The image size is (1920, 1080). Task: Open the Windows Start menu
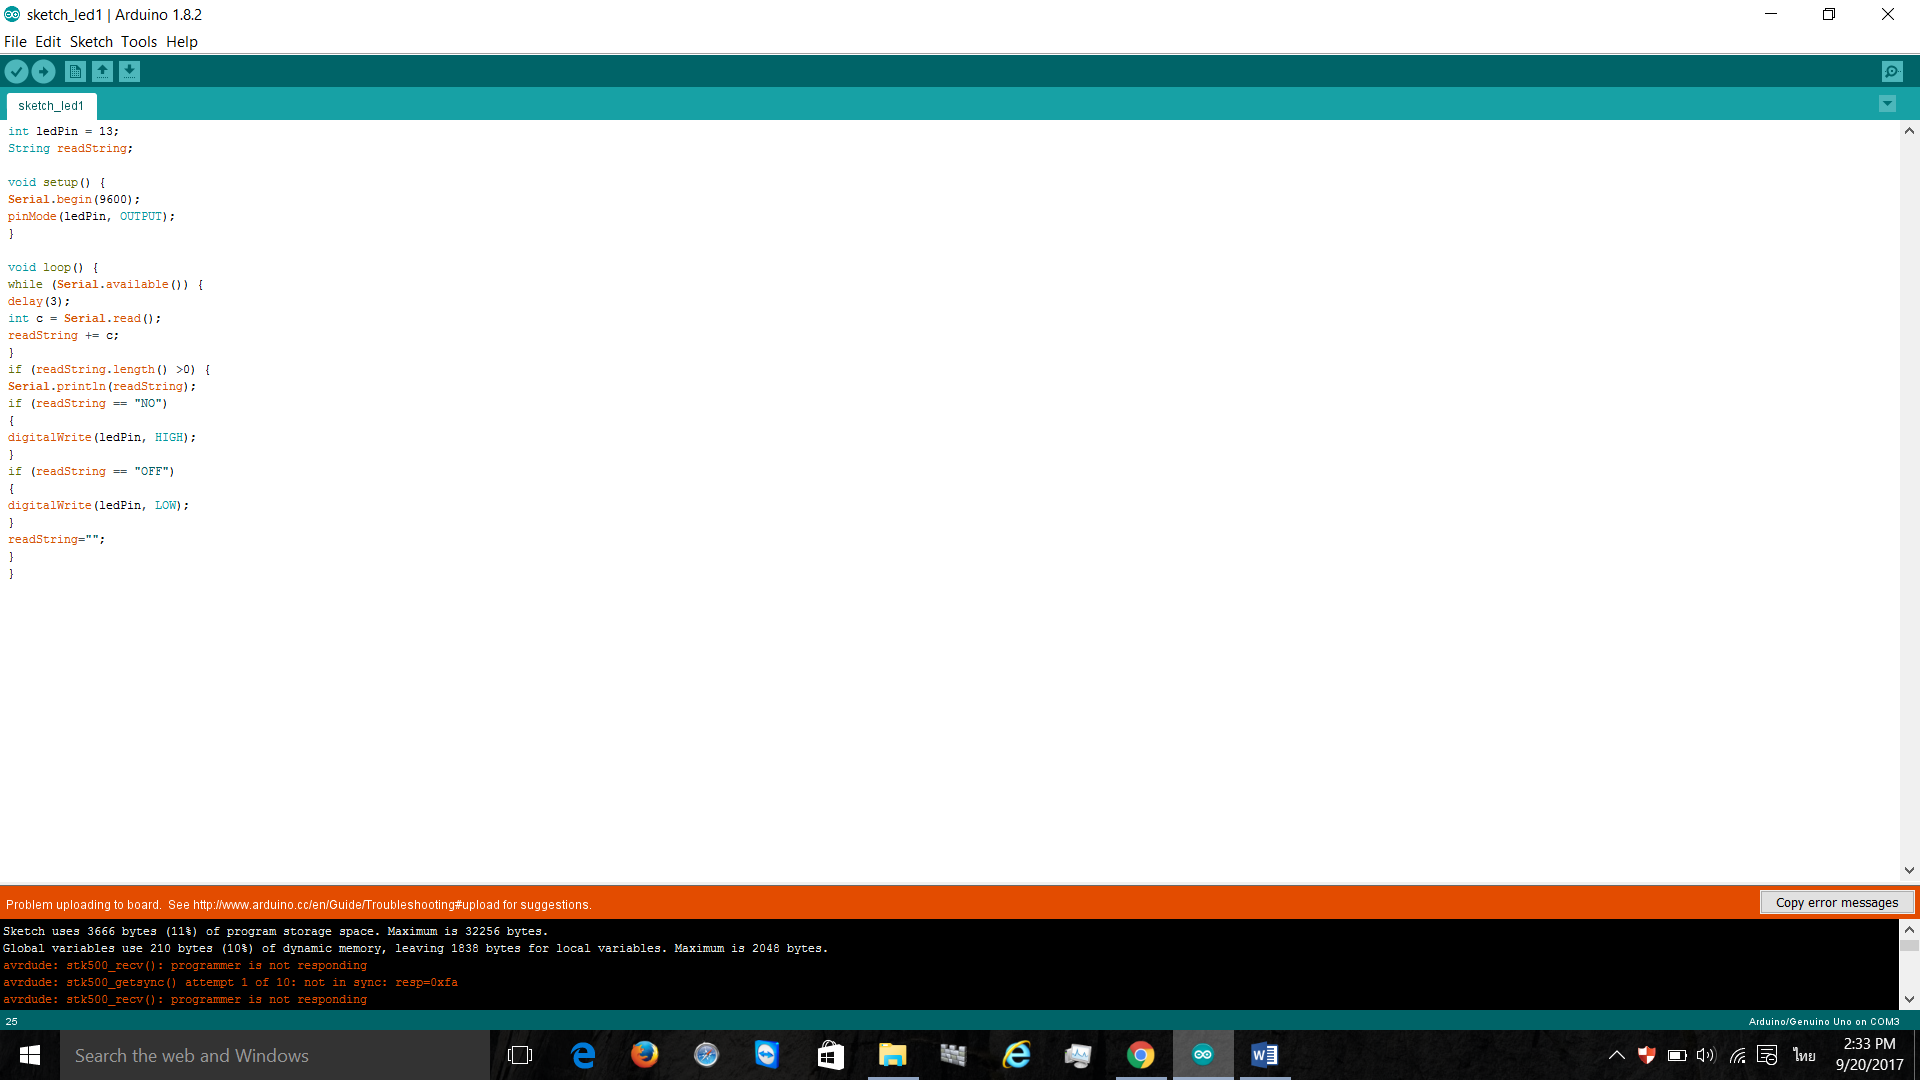30,1055
